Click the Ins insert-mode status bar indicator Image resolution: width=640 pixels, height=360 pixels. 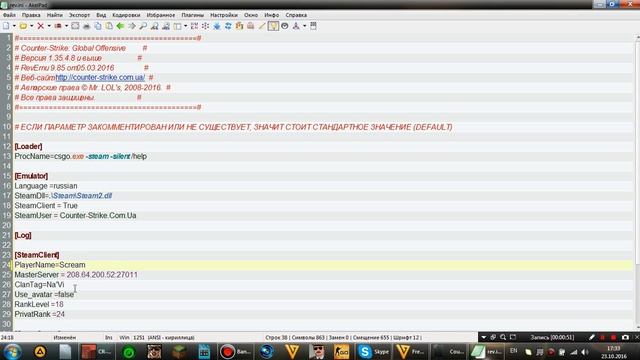109,338
